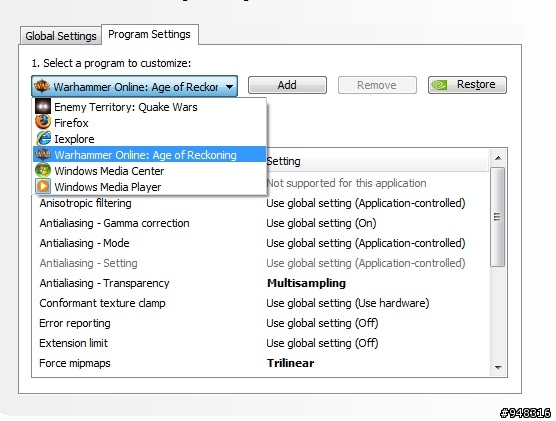This screenshot has width=556, height=421.
Task: Open the Extension limit value Use global setting (Off)
Action: coord(322,343)
